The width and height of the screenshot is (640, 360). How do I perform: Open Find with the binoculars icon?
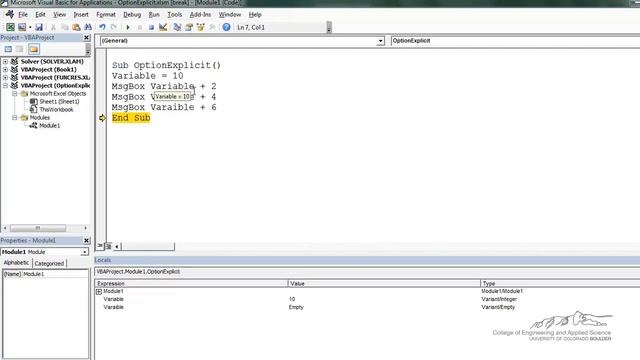coord(88,27)
